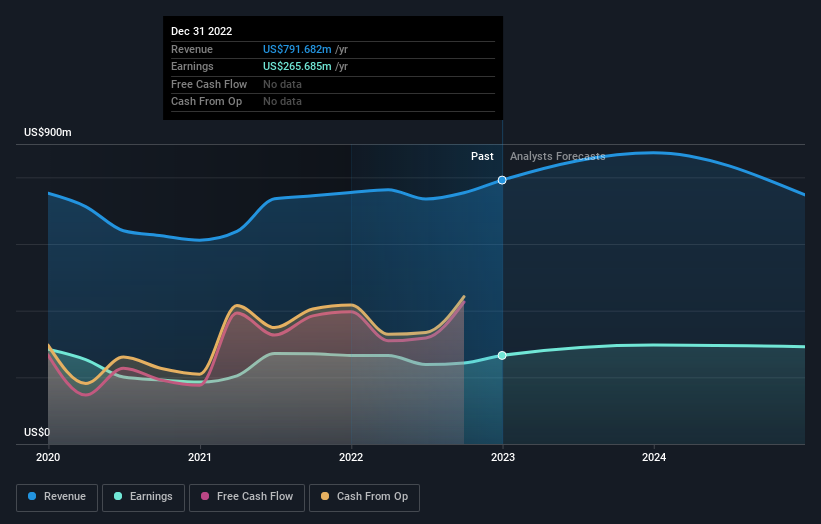
Task: Click the Earnings row label in tooltip
Action: pos(192,66)
